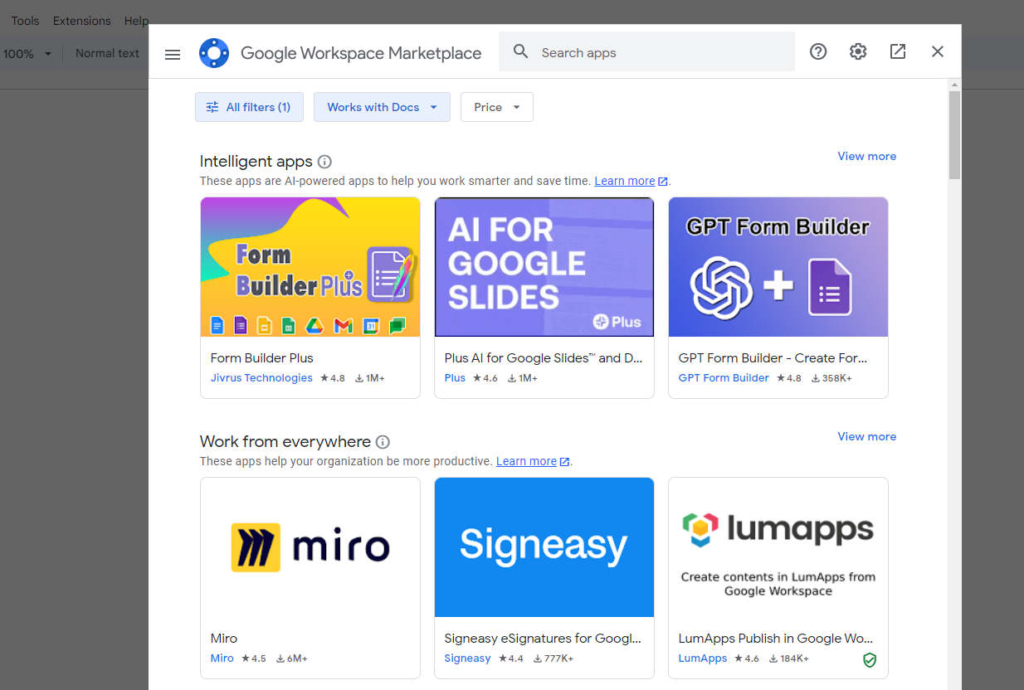Screen dimensions: 1024x690
Task: Open the Miro app card
Action: coord(310,577)
